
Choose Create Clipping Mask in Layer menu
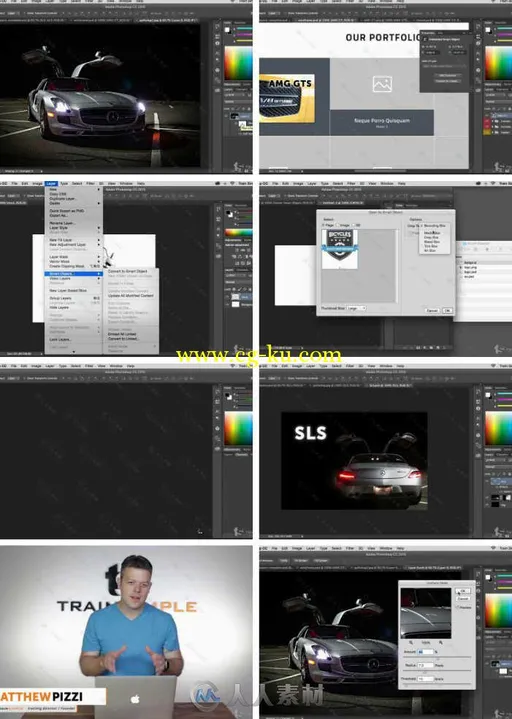(x=73, y=266)
